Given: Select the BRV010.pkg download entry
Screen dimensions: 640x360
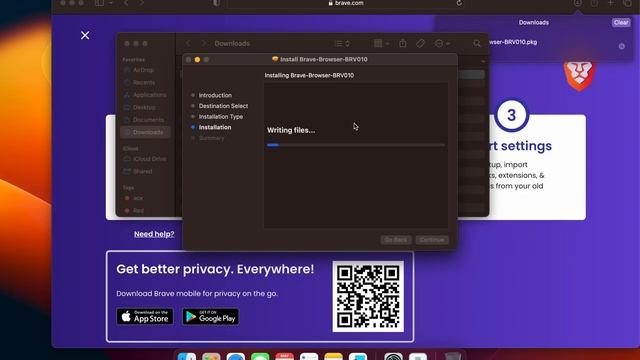Looking at the screenshot, I should (x=513, y=42).
